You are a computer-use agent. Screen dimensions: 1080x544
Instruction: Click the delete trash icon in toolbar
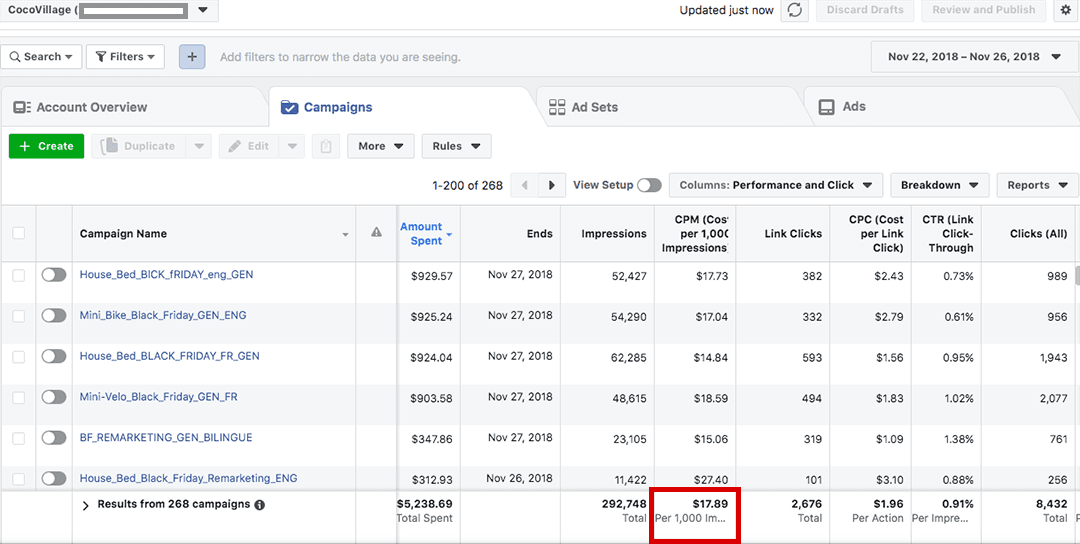coord(325,146)
